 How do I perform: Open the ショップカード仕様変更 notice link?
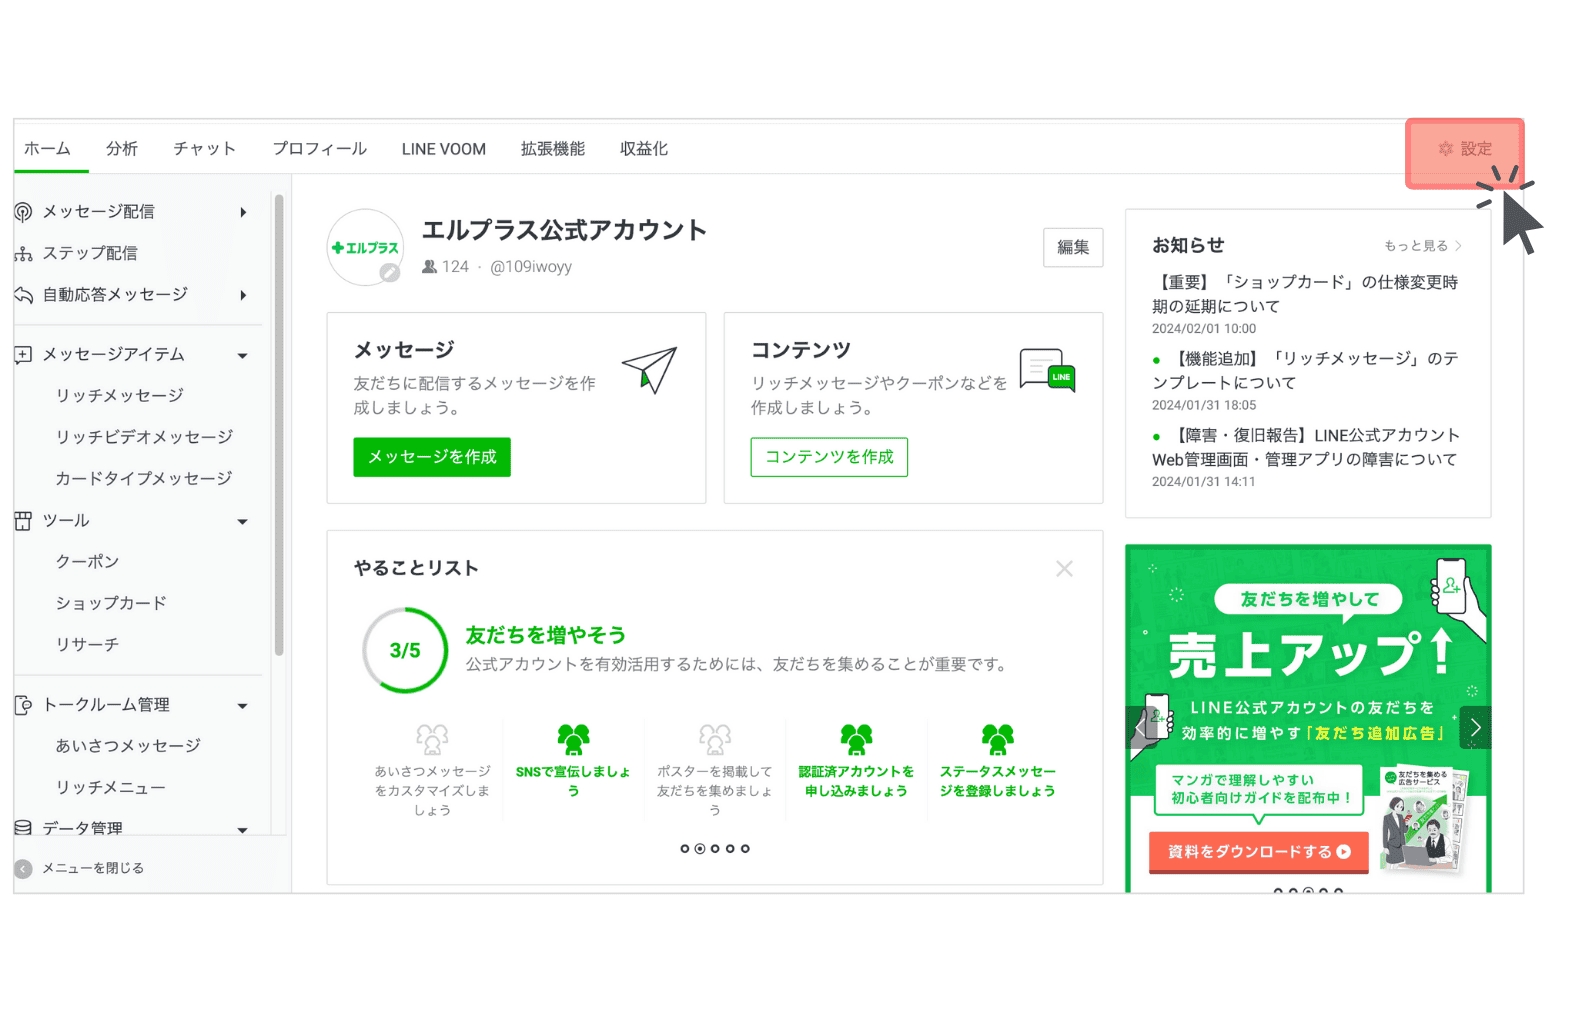(1305, 294)
